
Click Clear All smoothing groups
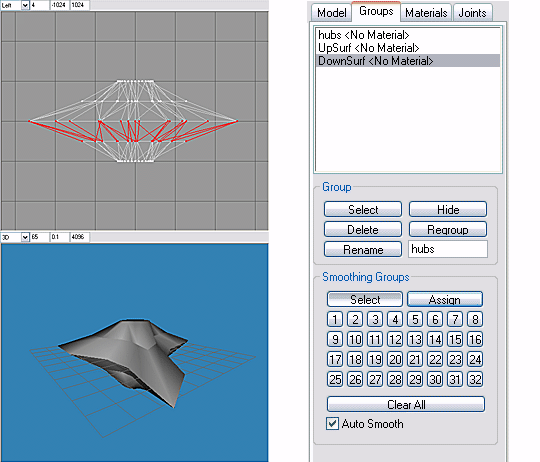pyautogui.click(x=406, y=404)
